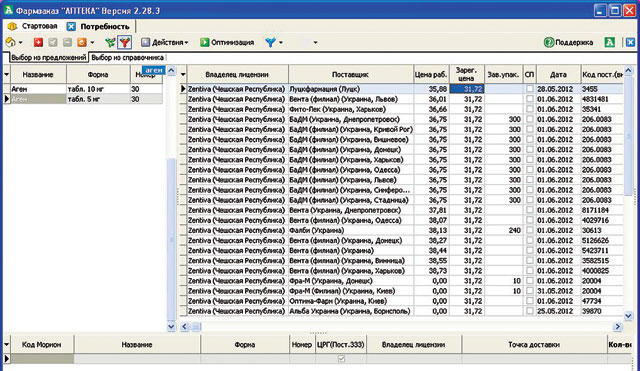Tick the СП checkbox for Вента (филиал) Львов
Image resolution: width=640 pixels, height=371 pixels.
point(529,99)
